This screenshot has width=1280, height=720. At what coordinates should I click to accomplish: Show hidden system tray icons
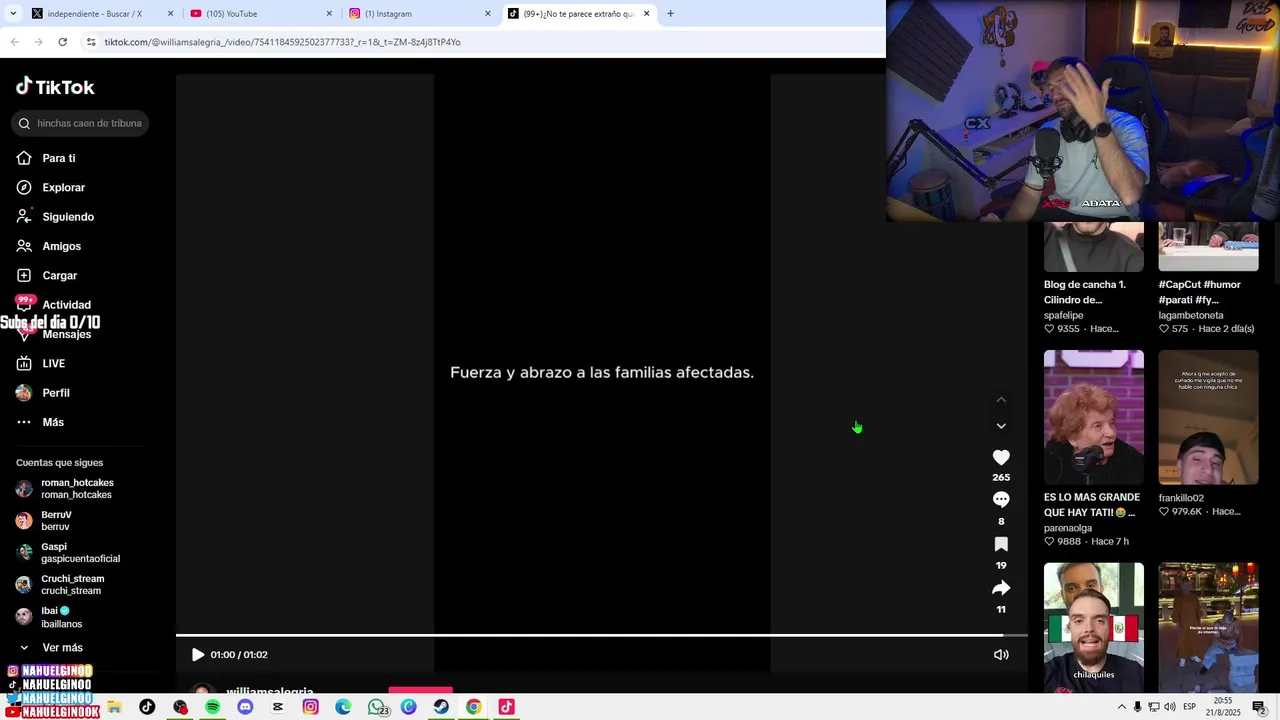[x=1121, y=707]
